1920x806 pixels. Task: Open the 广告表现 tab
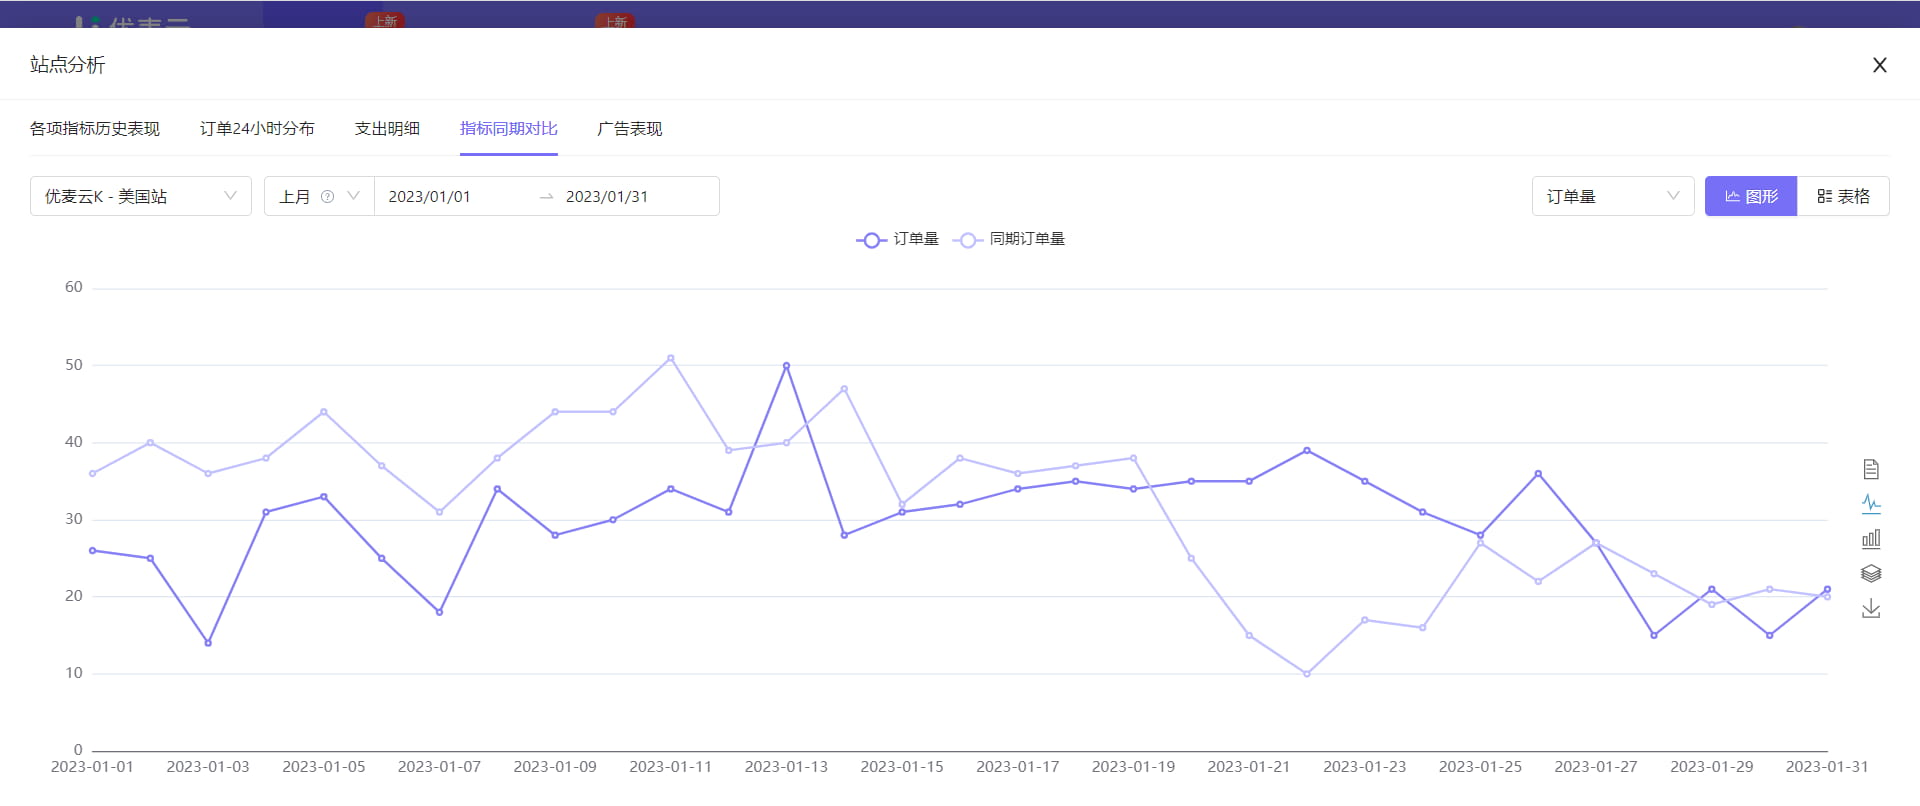[630, 129]
